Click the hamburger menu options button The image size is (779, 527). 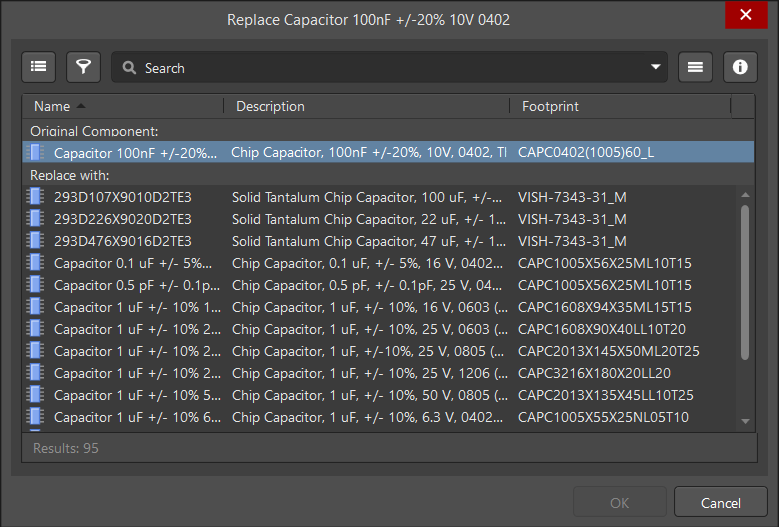point(695,67)
